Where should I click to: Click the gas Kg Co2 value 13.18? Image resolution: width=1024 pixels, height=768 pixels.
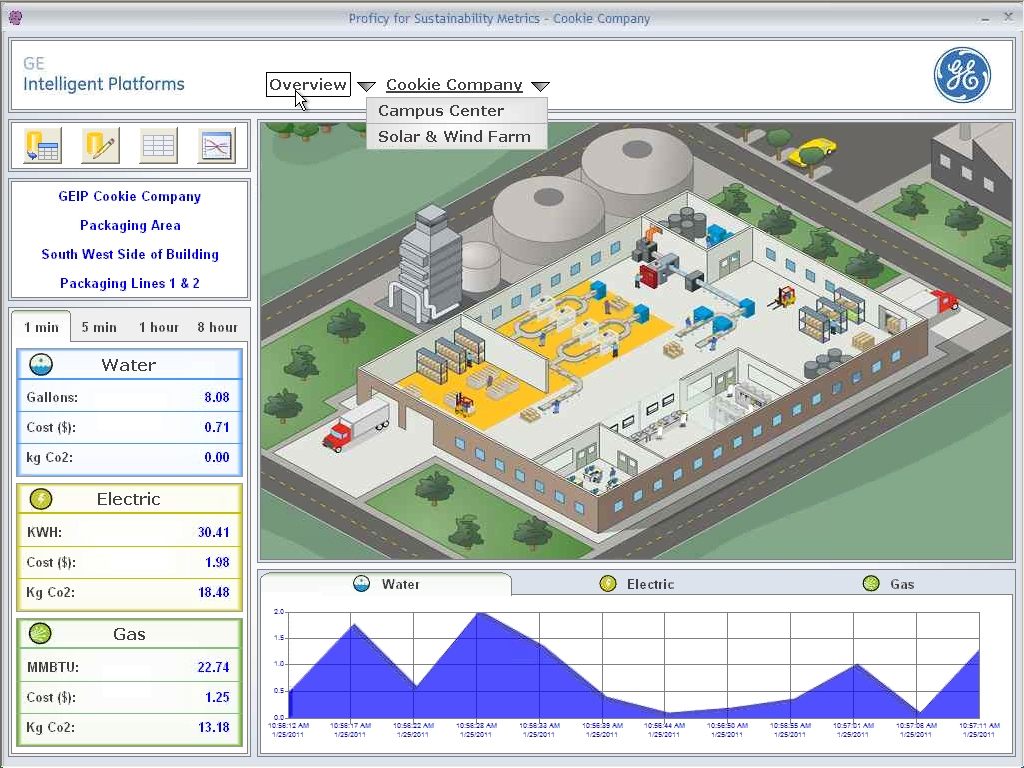pyautogui.click(x=214, y=727)
